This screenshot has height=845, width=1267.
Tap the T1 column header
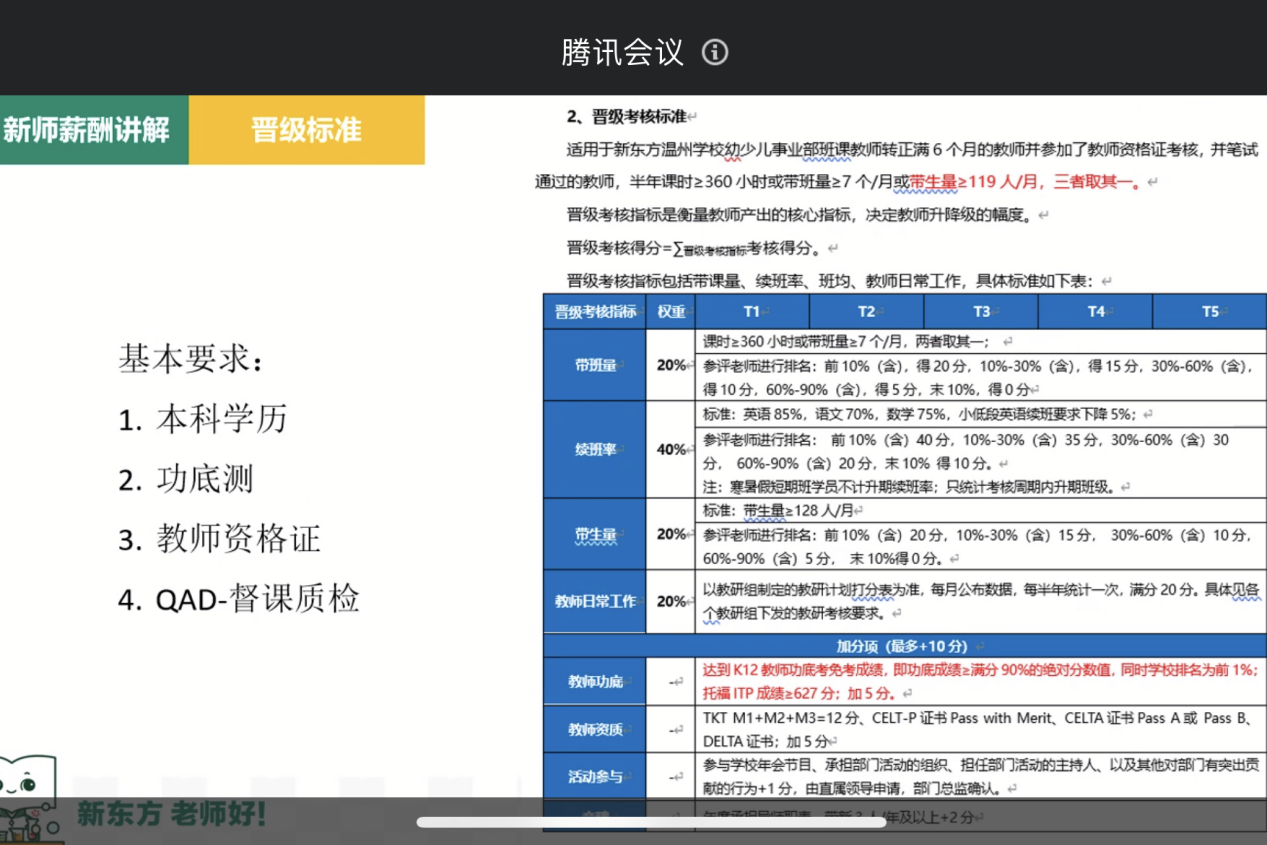point(752,312)
